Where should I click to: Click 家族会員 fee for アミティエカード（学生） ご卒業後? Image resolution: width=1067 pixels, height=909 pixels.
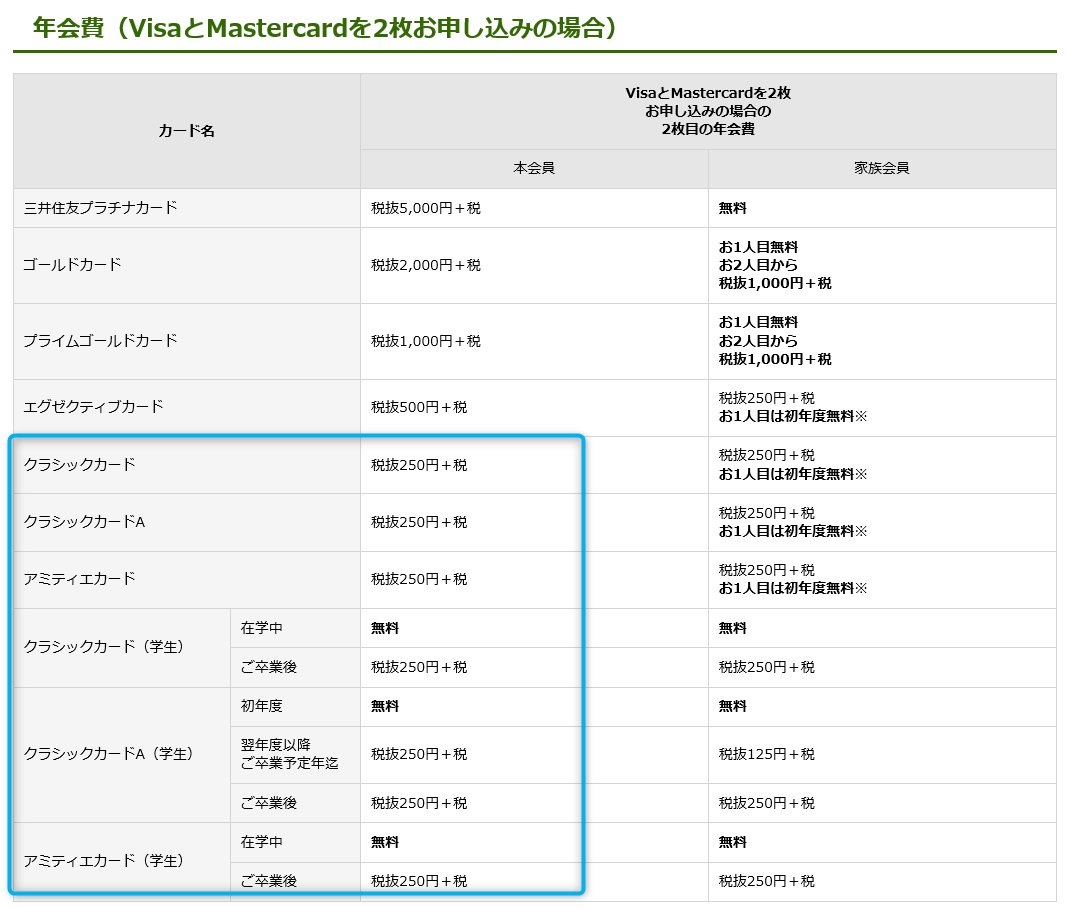(x=766, y=881)
